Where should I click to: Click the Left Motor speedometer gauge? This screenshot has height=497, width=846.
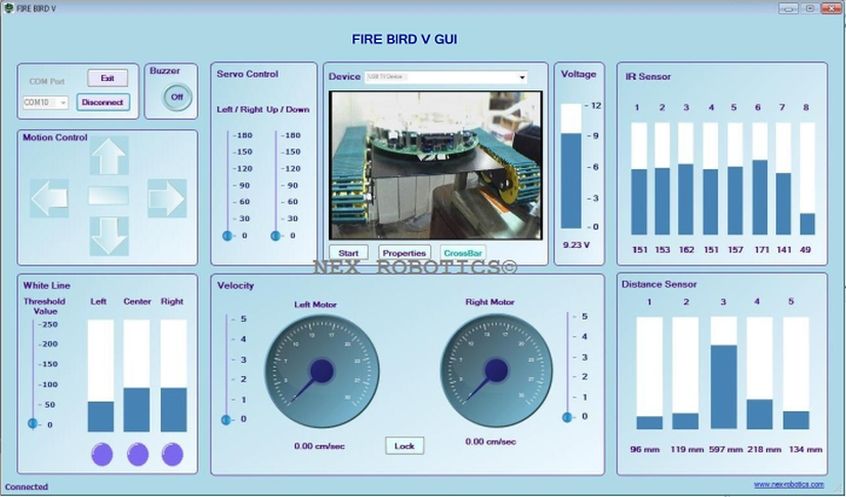click(x=322, y=371)
